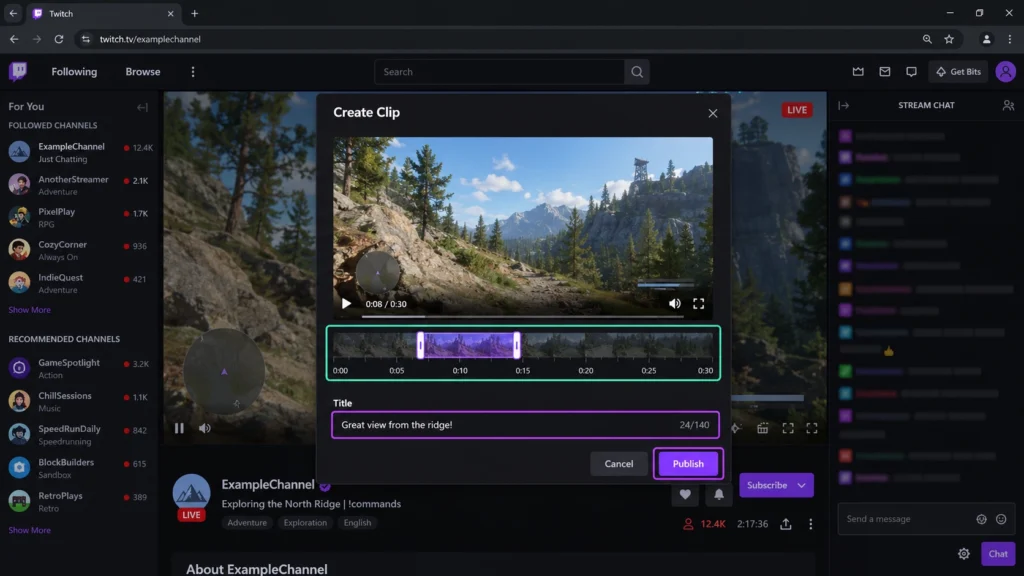The height and width of the screenshot is (576, 1024).
Task: Click the purple selected clip segment
Action: point(469,345)
